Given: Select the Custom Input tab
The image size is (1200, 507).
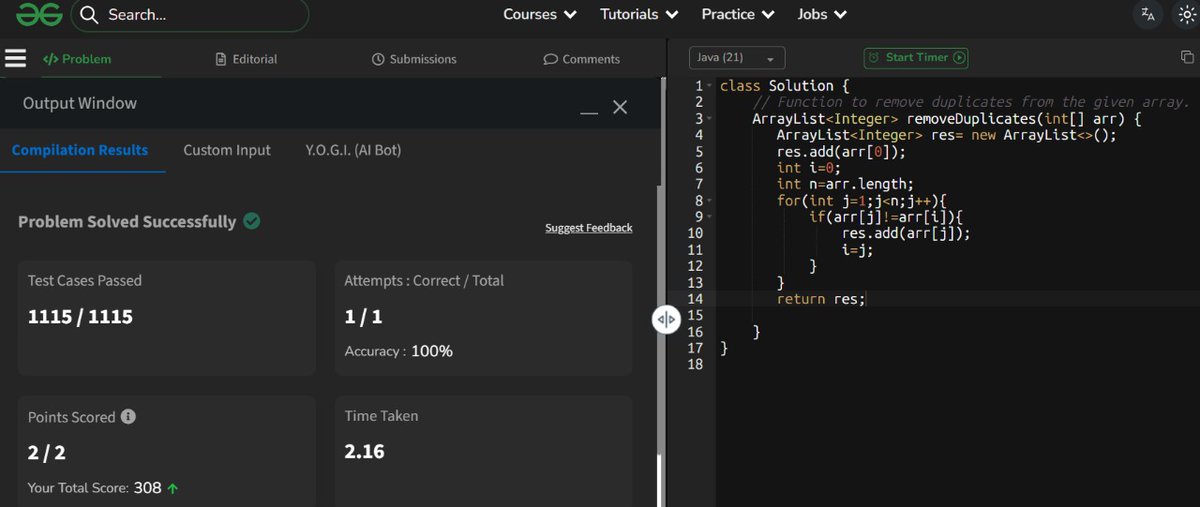Looking at the screenshot, I should pos(227,150).
